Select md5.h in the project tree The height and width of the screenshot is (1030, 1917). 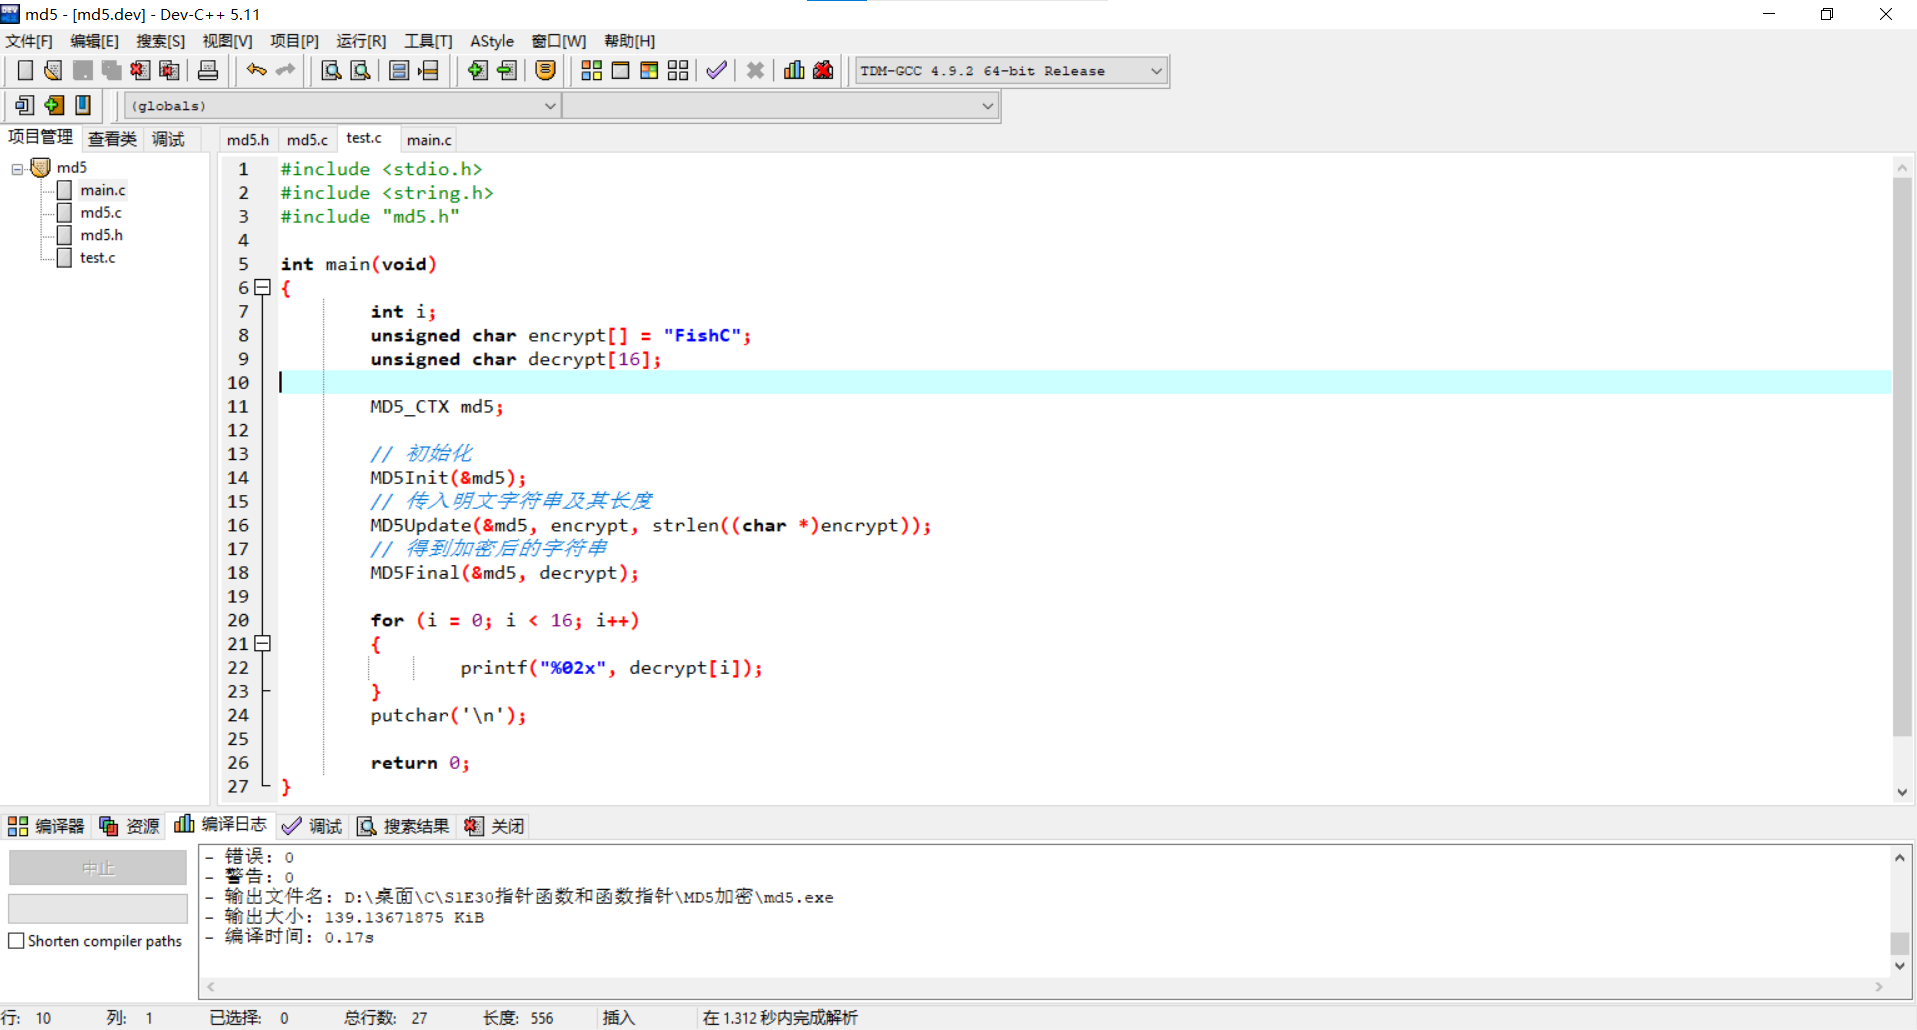(x=101, y=235)
